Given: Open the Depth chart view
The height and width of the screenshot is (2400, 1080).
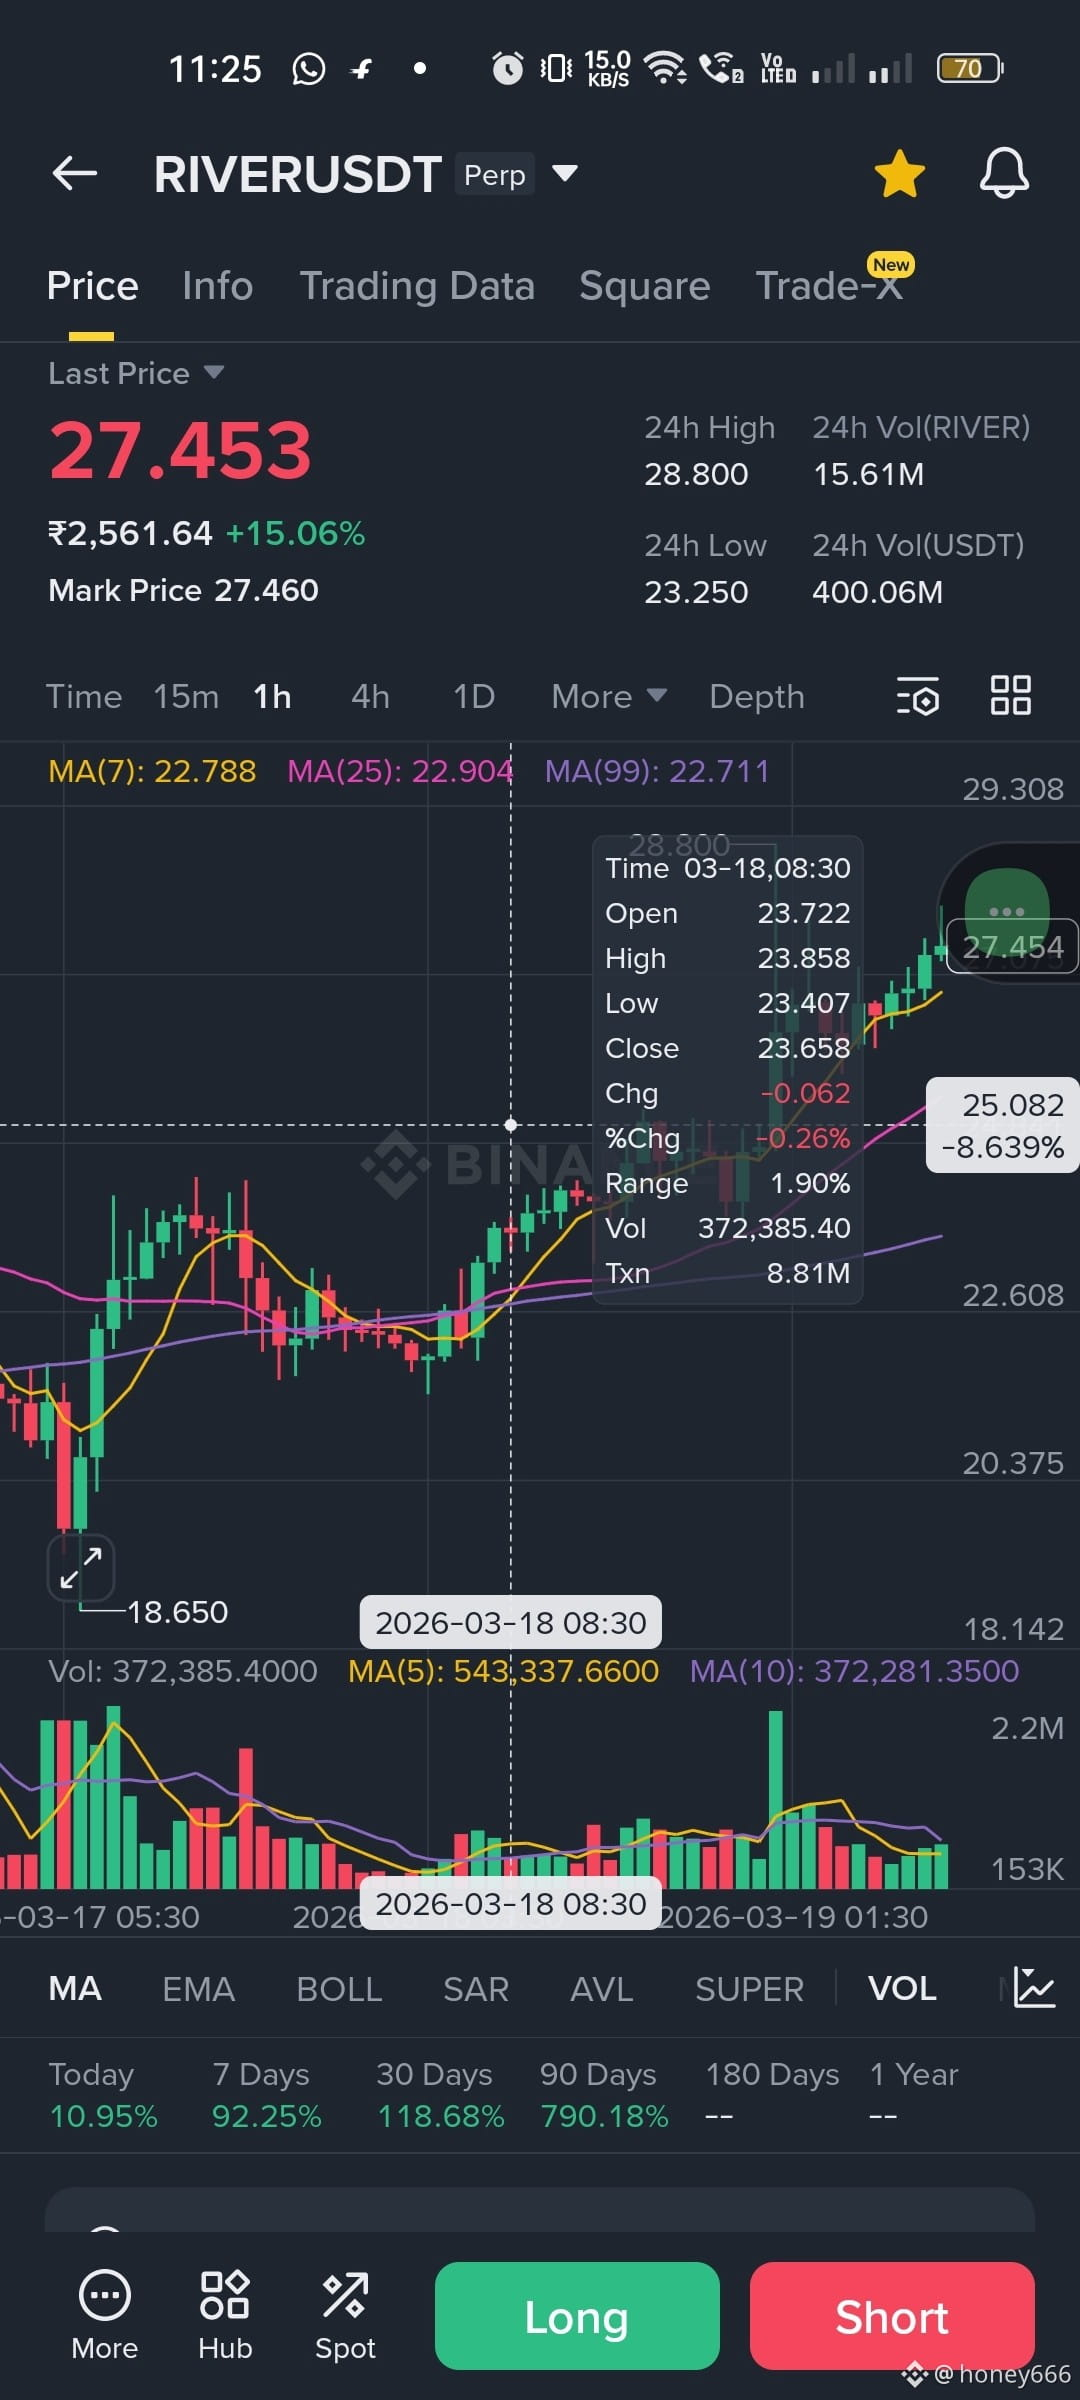Looking at the screenshot, I should click(757, 696).
